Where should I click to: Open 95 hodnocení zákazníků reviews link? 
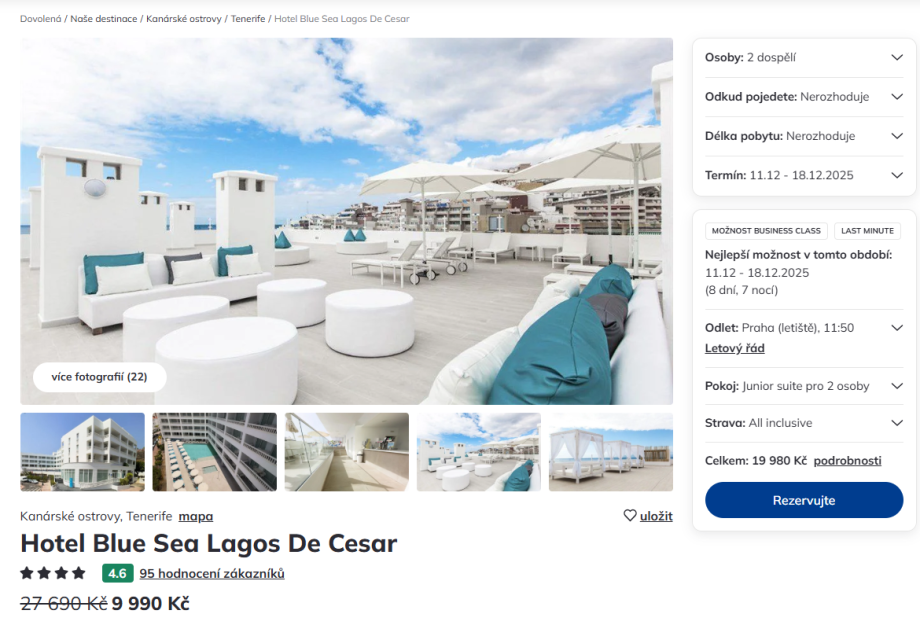point(212,573)
